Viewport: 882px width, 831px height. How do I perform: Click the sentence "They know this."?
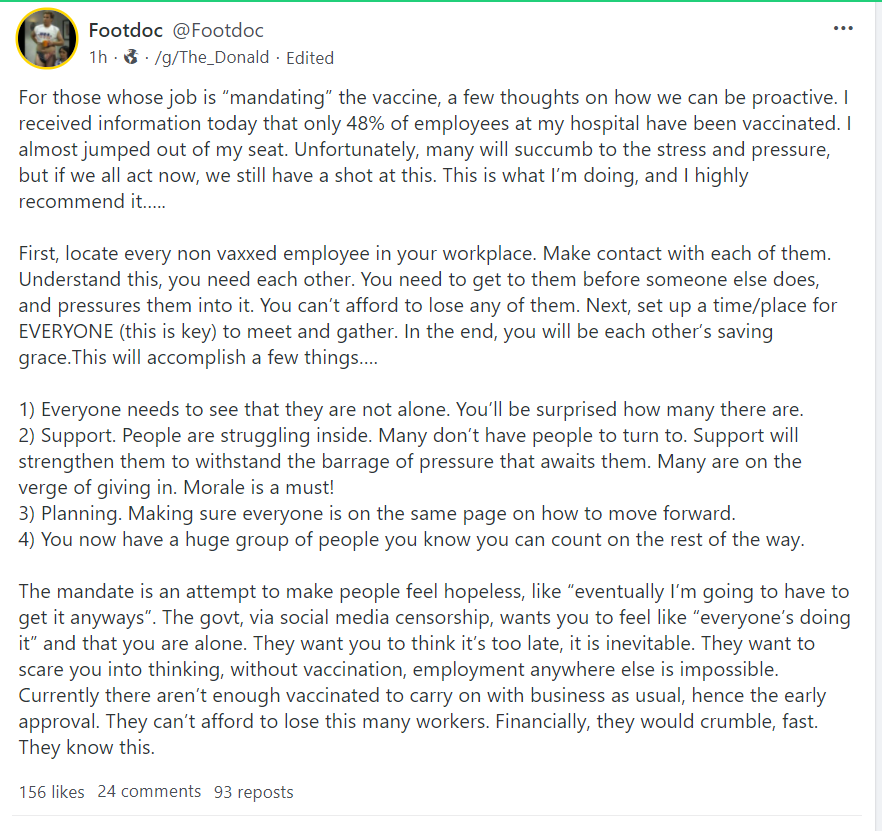85,747
